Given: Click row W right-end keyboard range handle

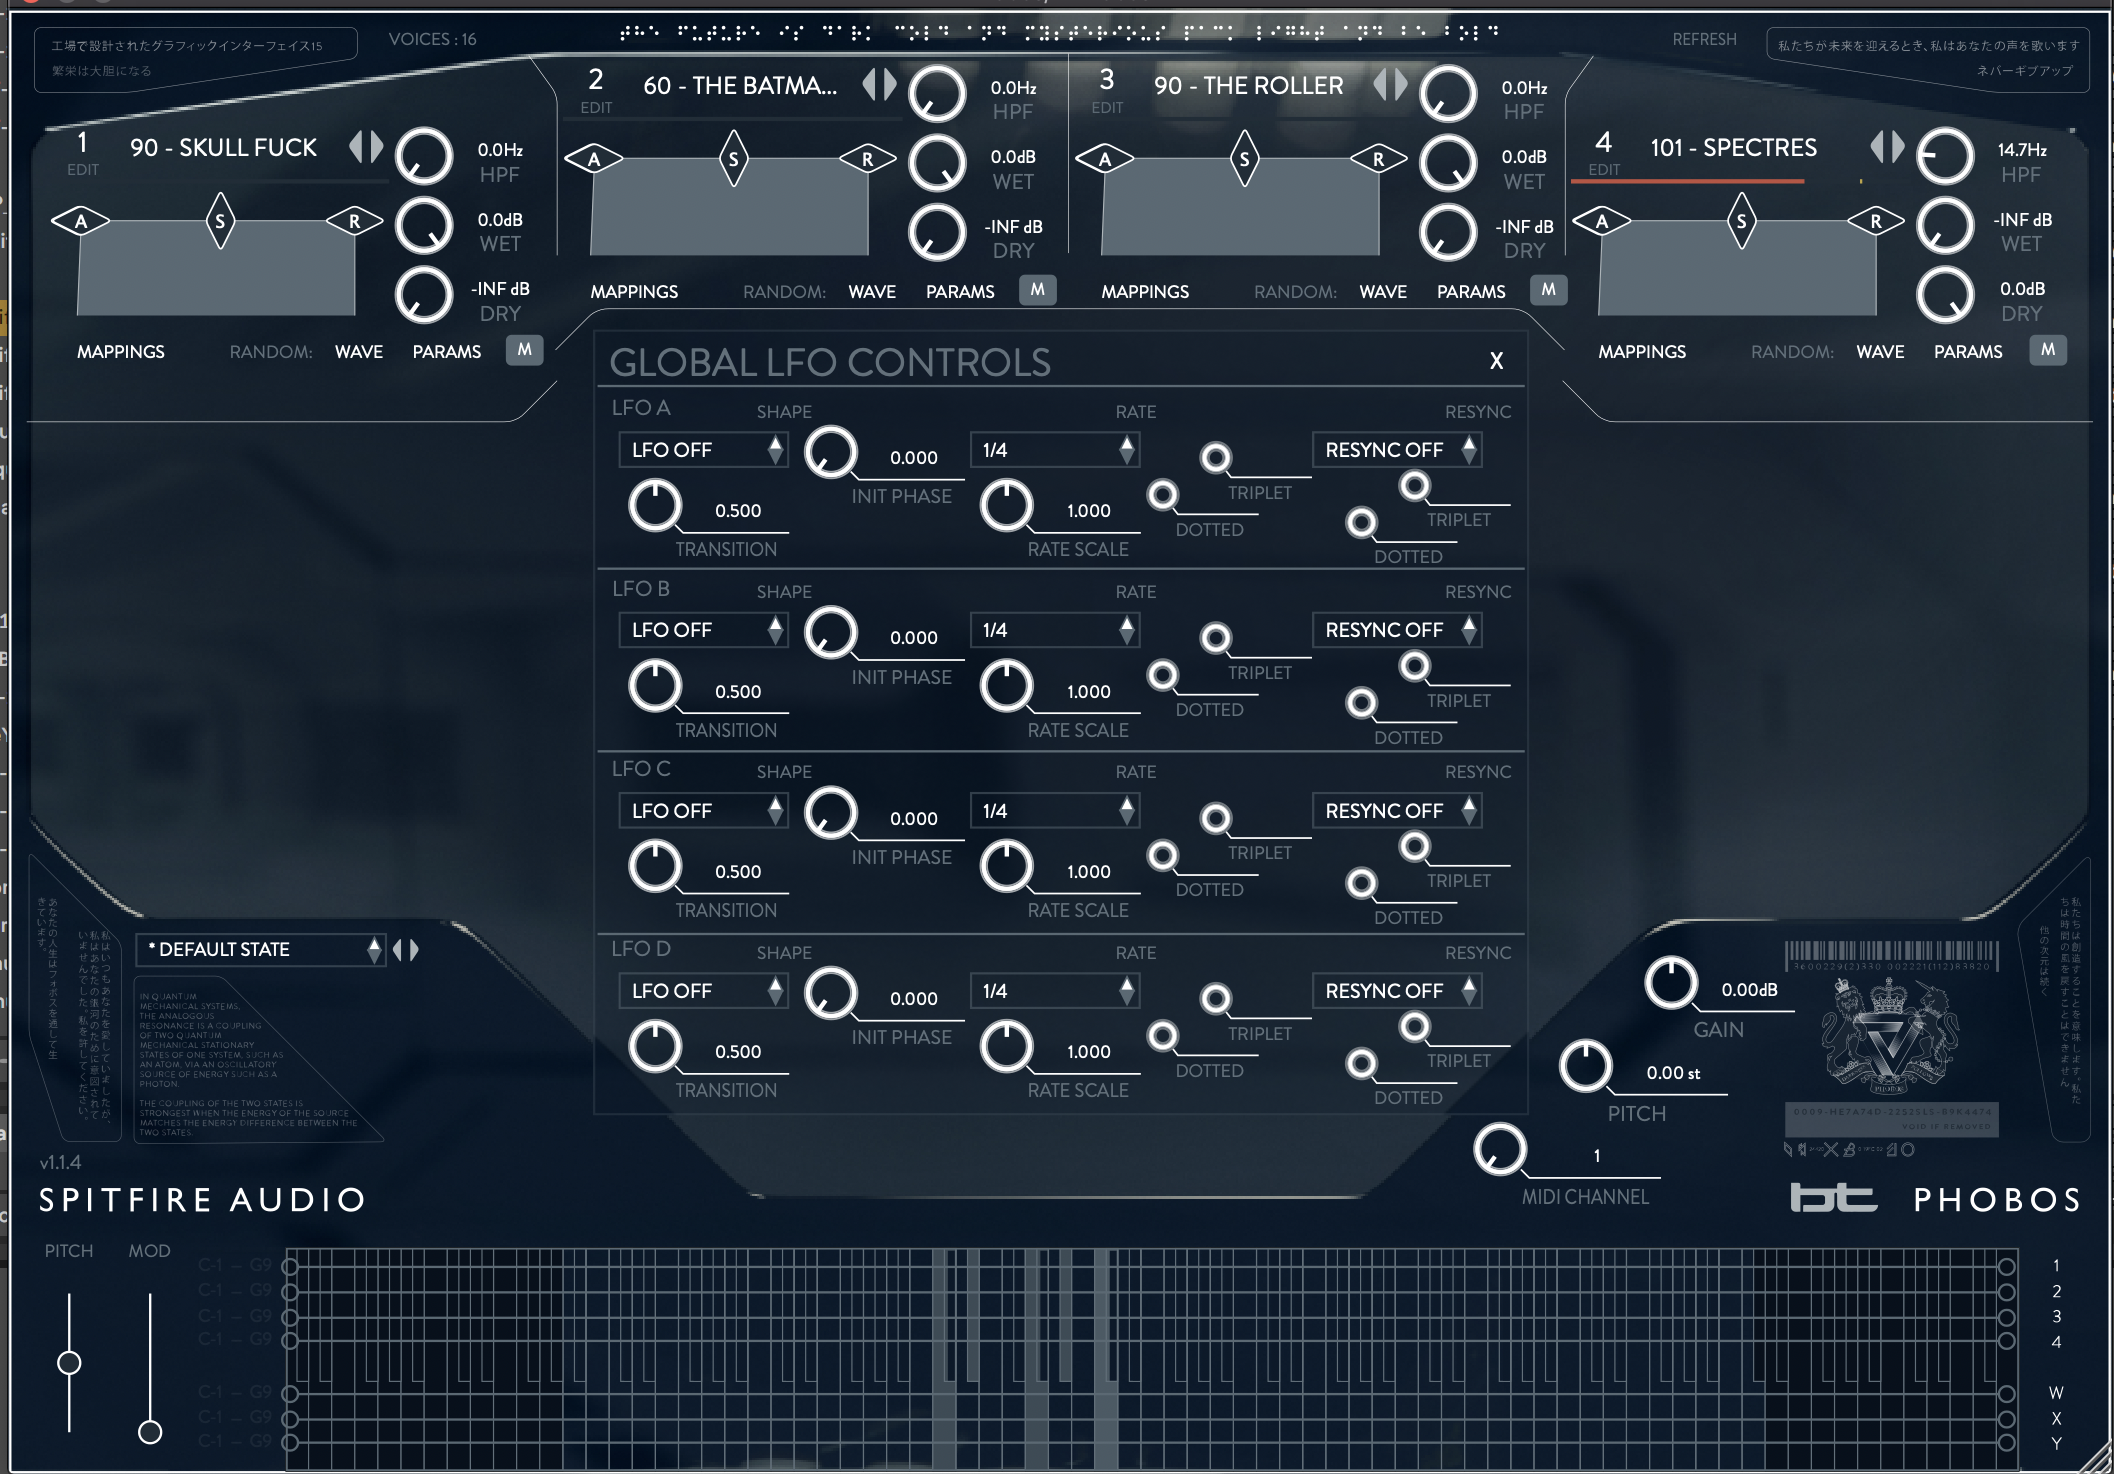Looking at the screenshot, I should click(x=2006, y=1394).
